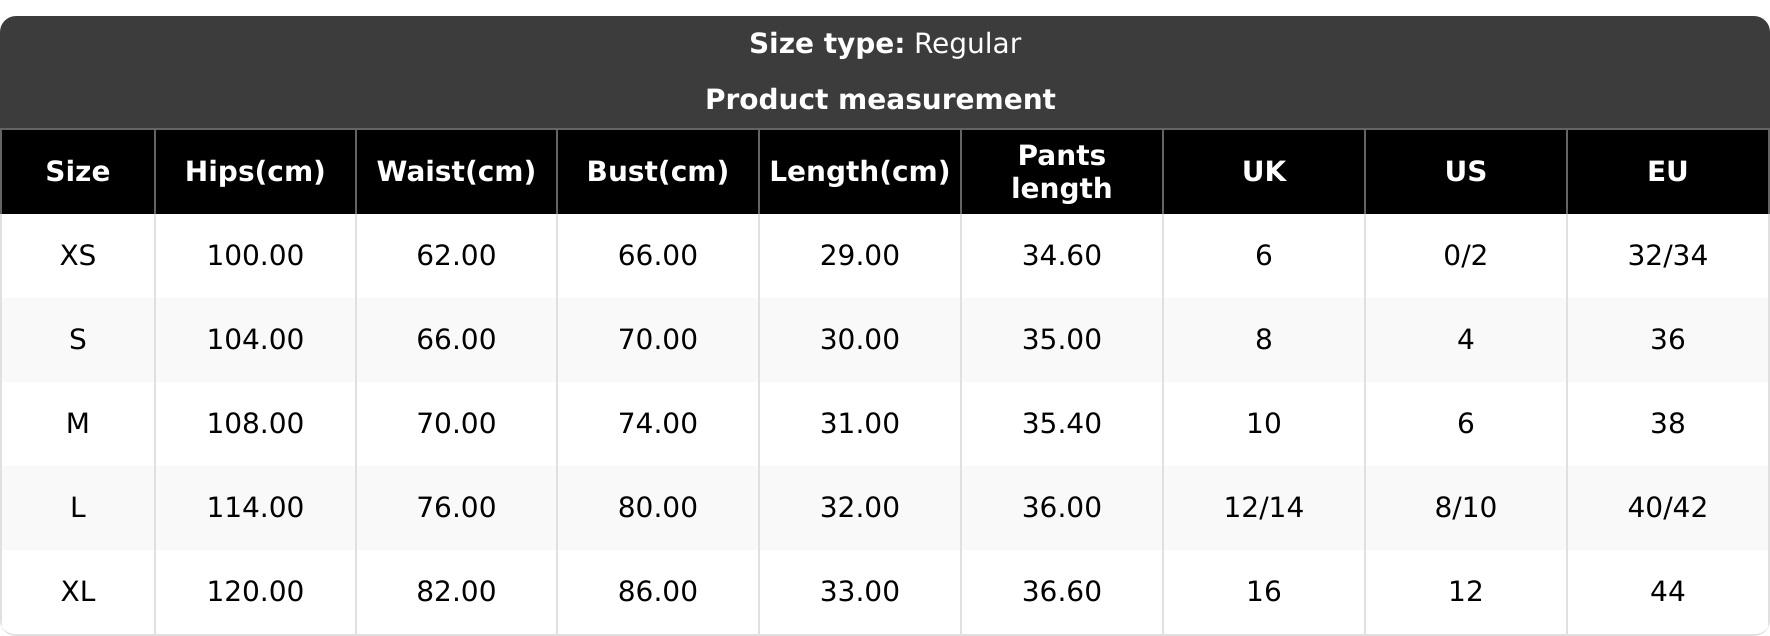Screen dimensions: 1770x636
Task: Click the 32/34 EU size cell
Action: click(x=1667, y=256)
